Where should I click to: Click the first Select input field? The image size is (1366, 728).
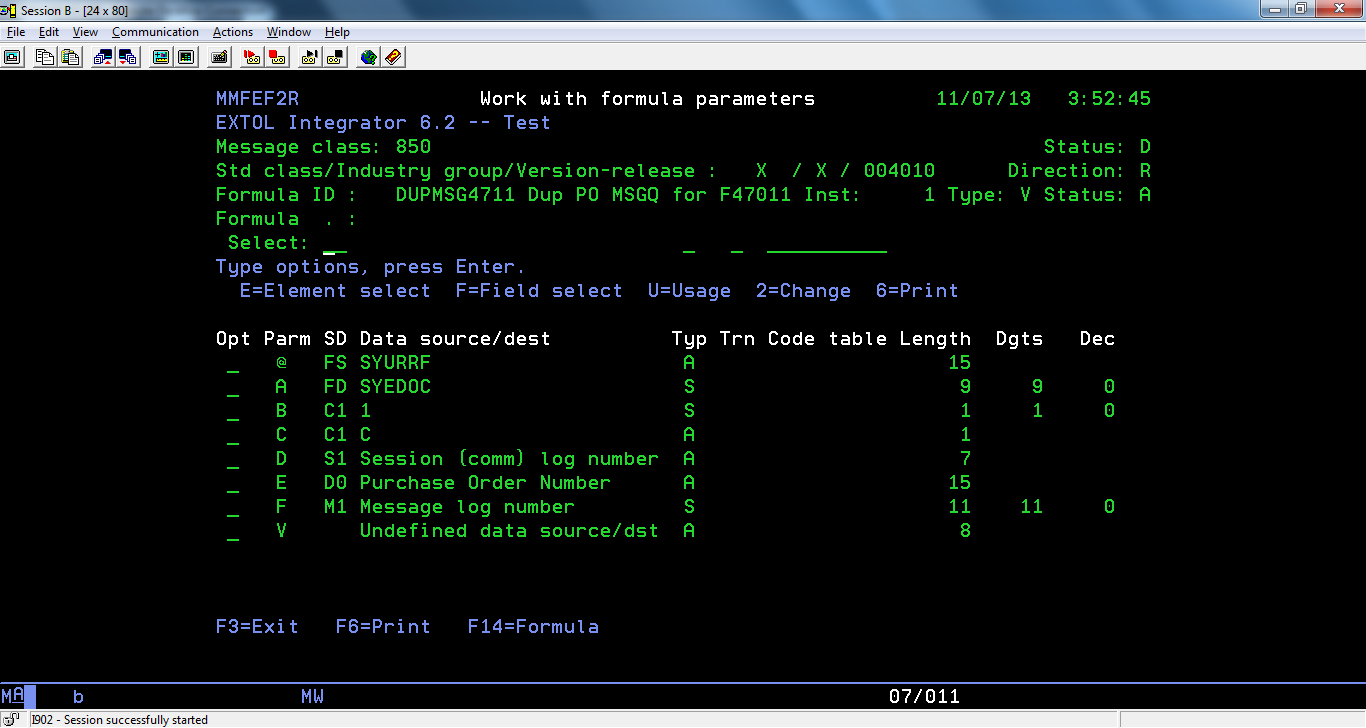point(335,243)
